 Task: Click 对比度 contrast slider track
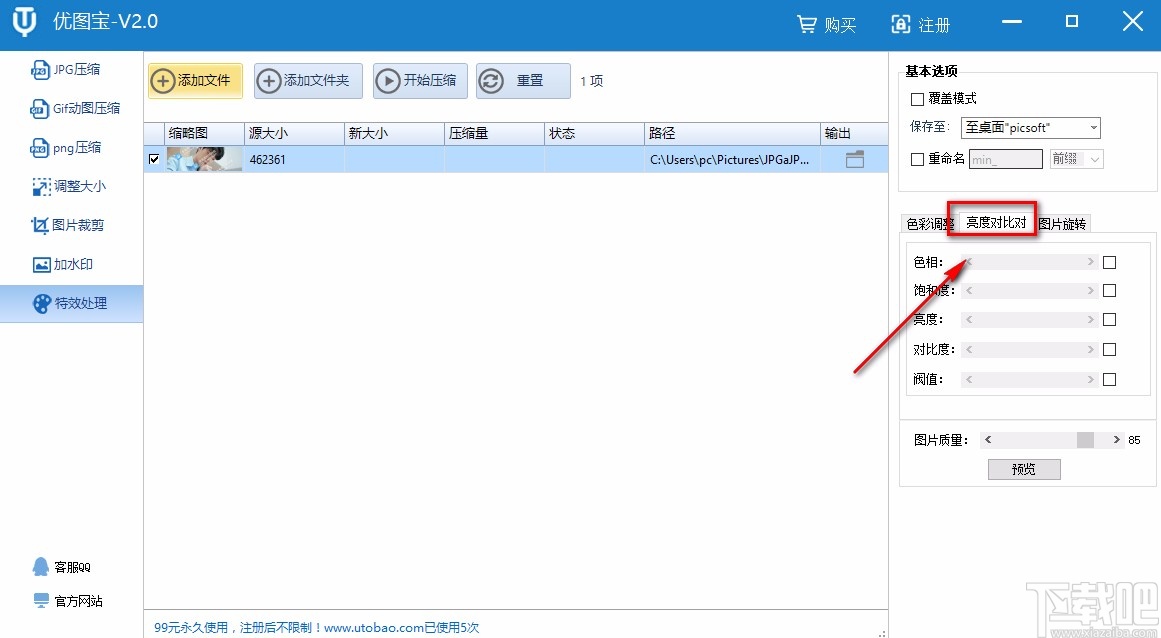(1029, 349)
